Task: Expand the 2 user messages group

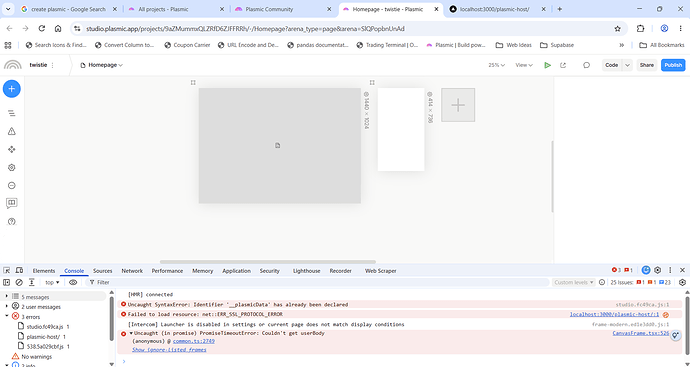Action: tap(7, 306)
